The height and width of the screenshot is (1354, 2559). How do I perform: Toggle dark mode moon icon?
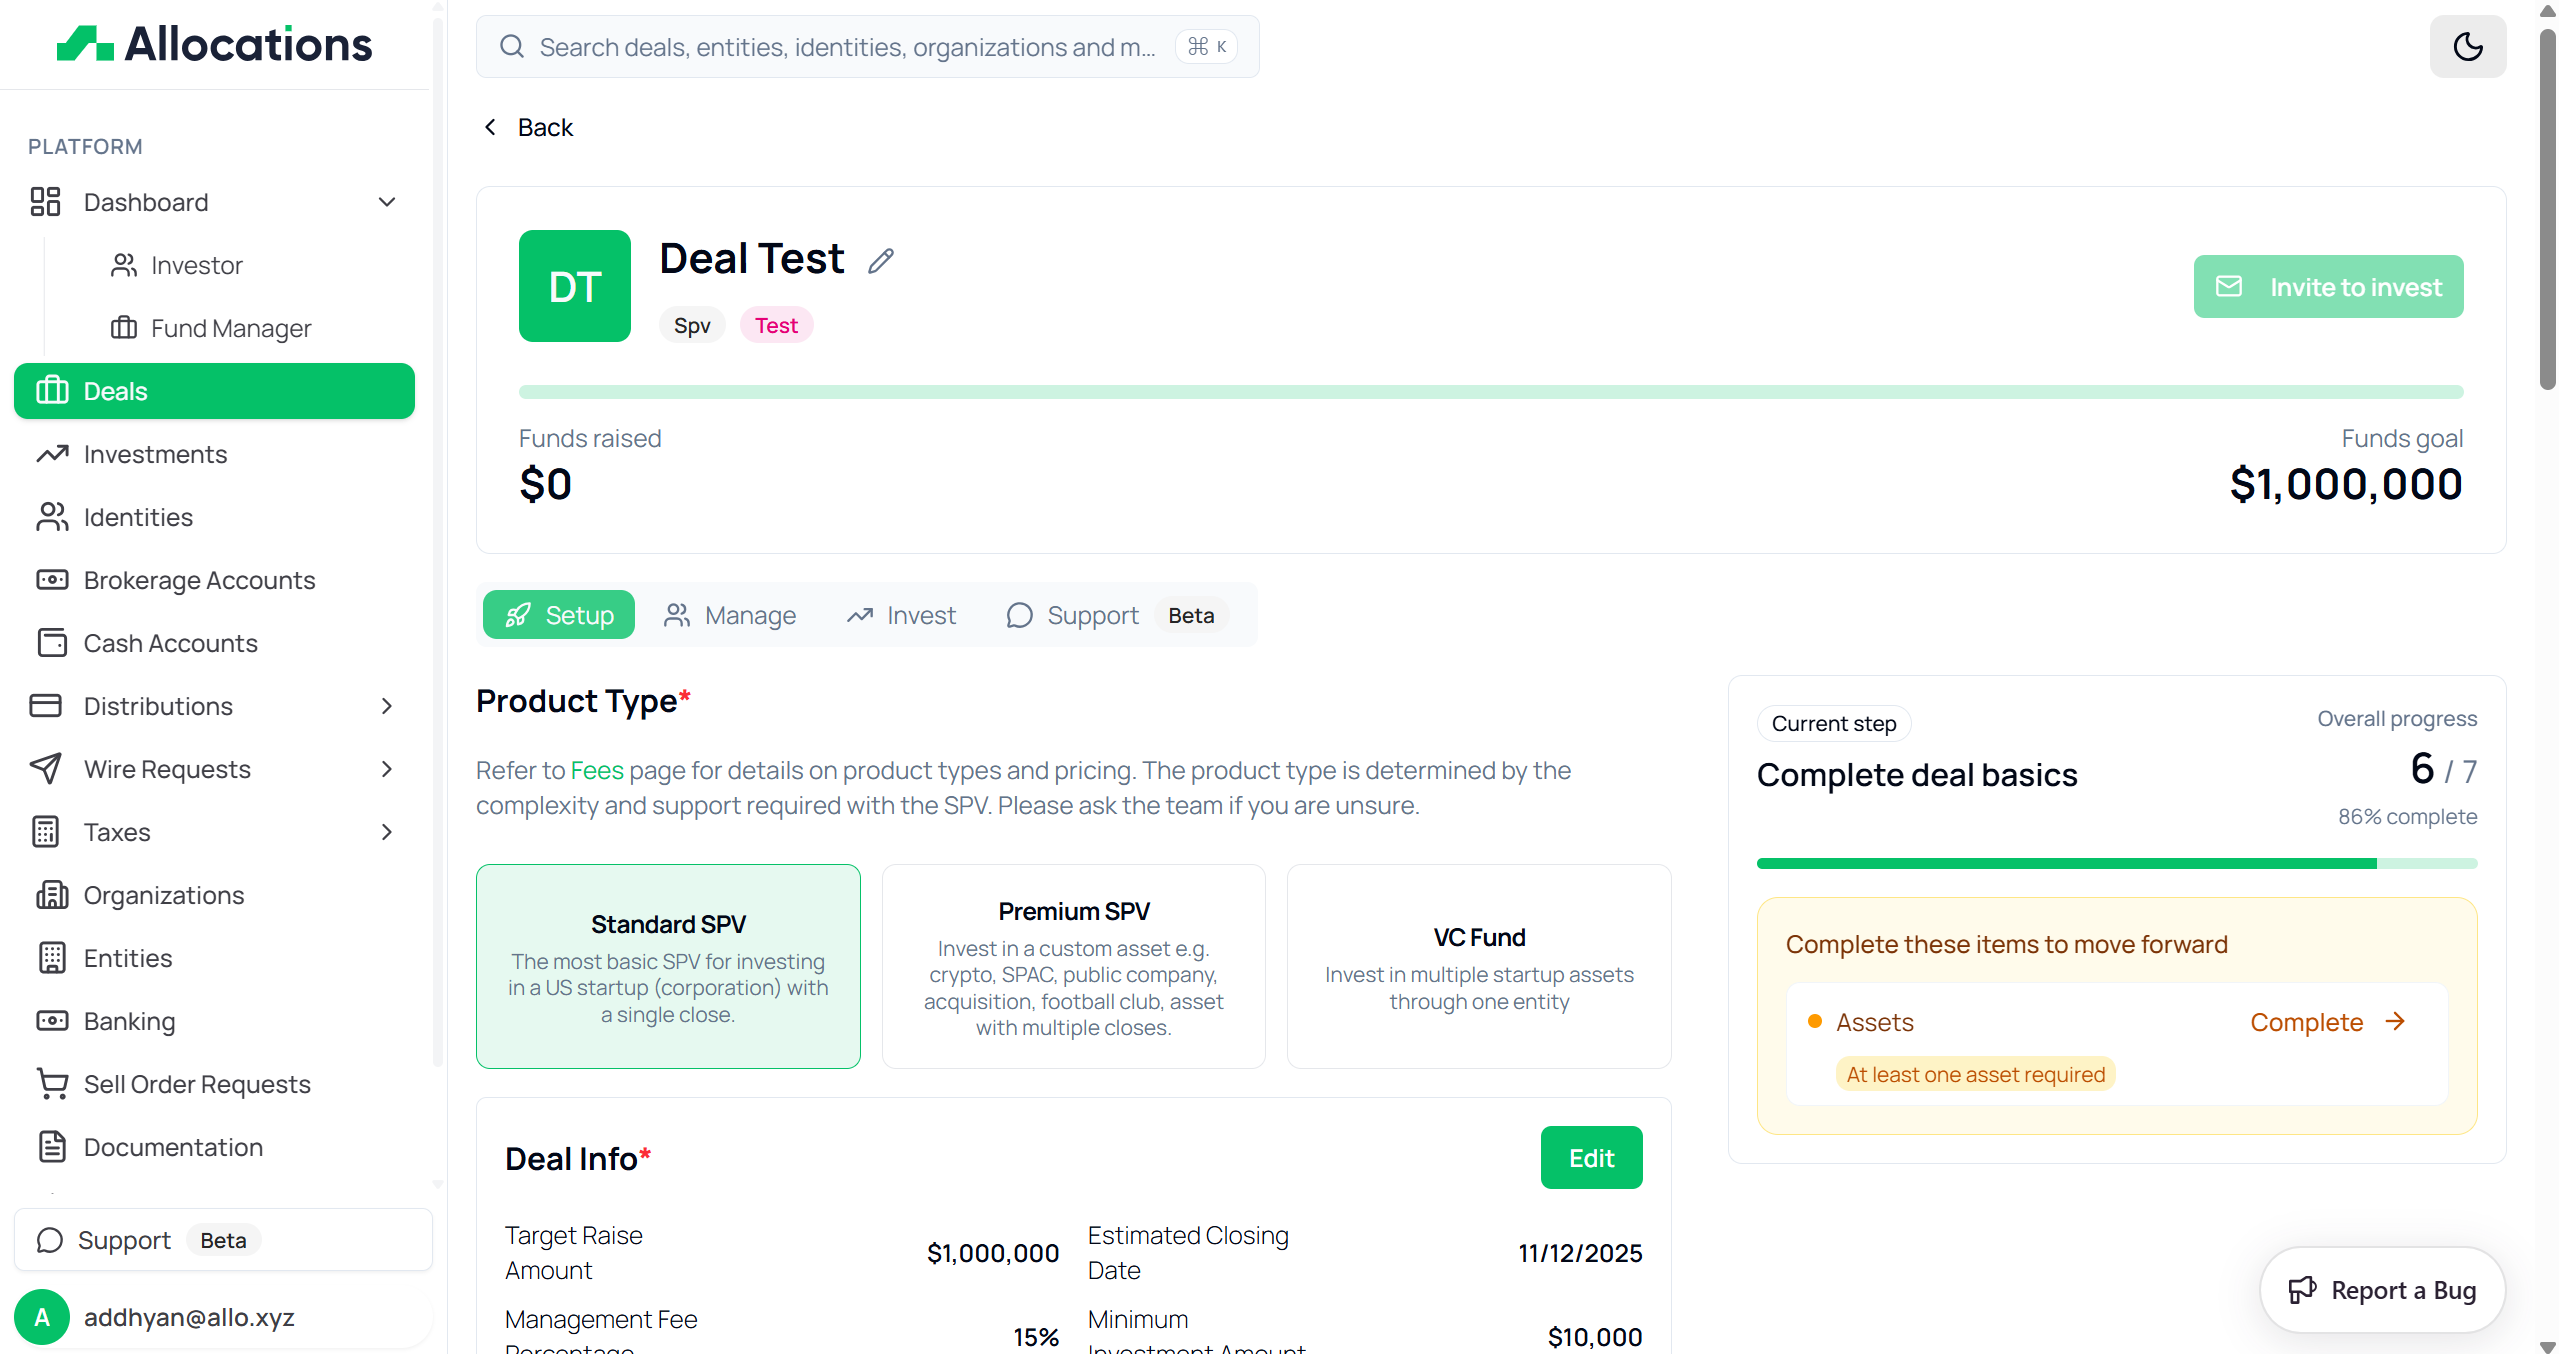[x=2467, y=47]
